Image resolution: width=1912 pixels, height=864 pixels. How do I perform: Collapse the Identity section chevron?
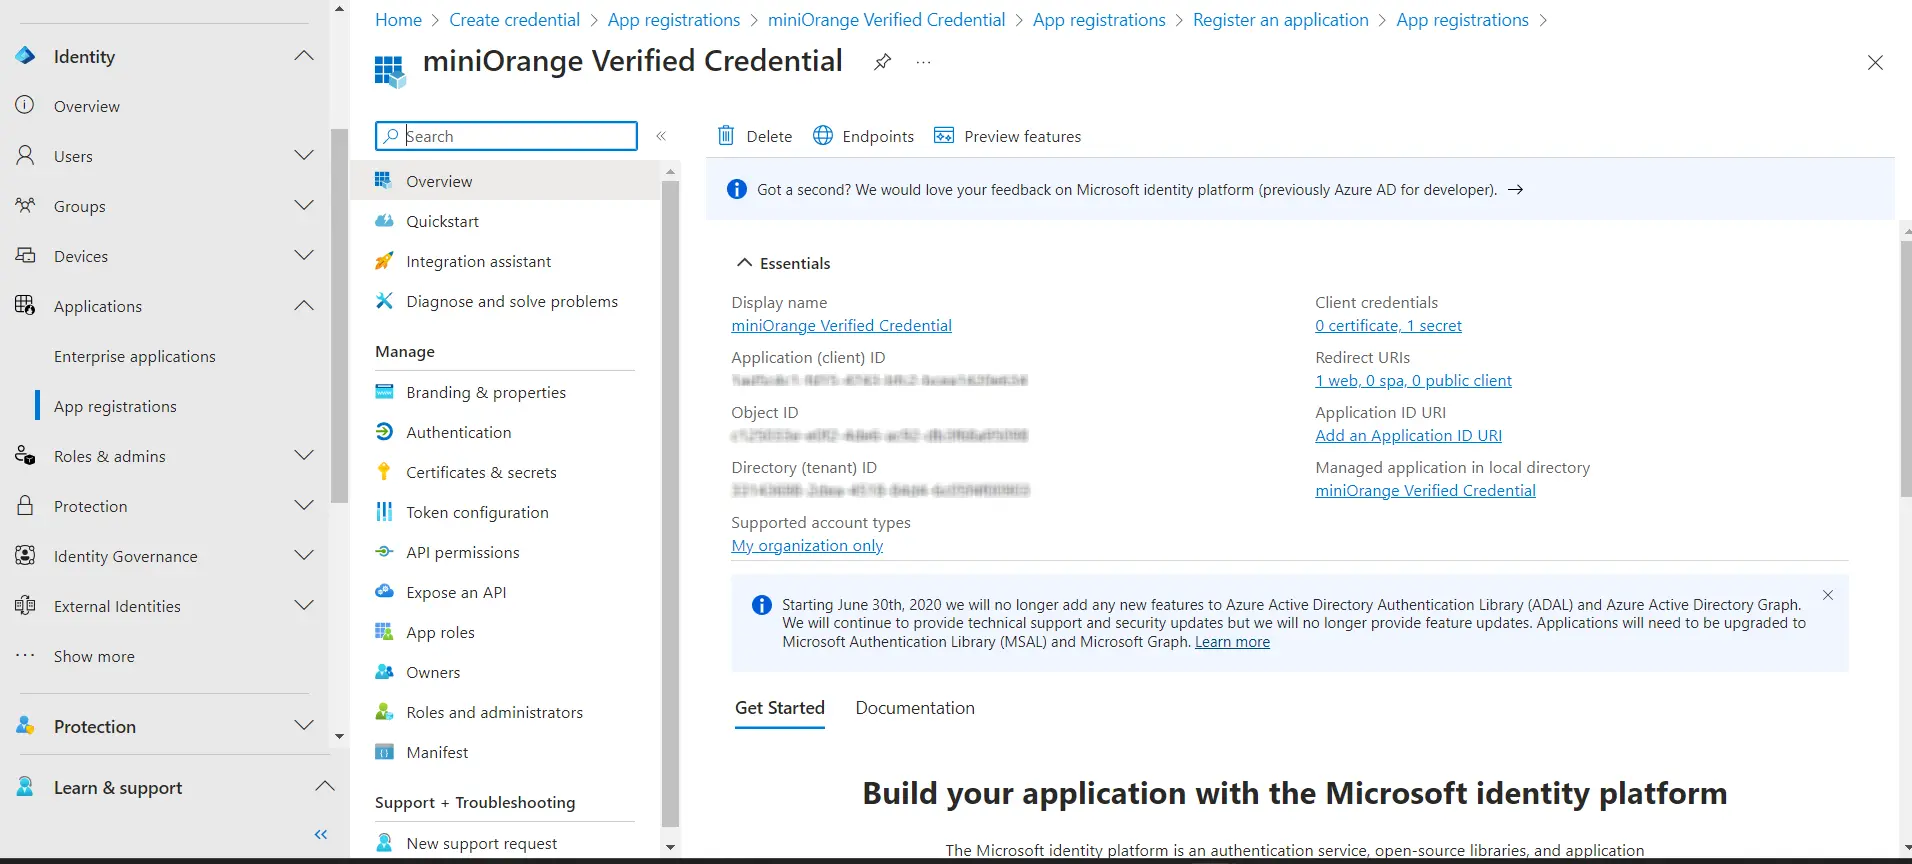tap(304, 56)
